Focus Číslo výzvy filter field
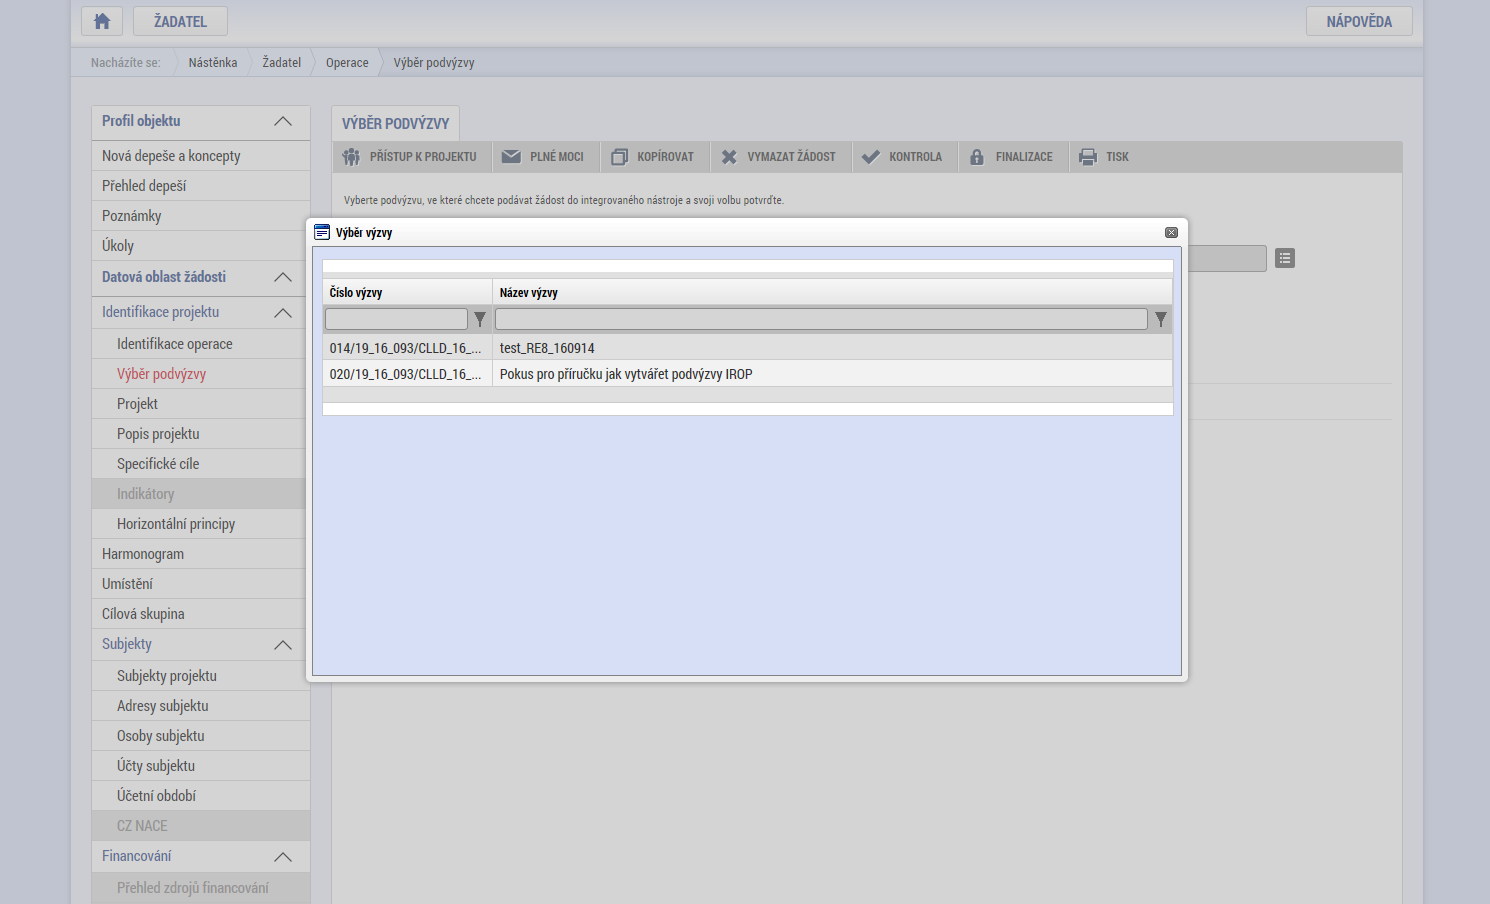 click(x=396, y=319)
